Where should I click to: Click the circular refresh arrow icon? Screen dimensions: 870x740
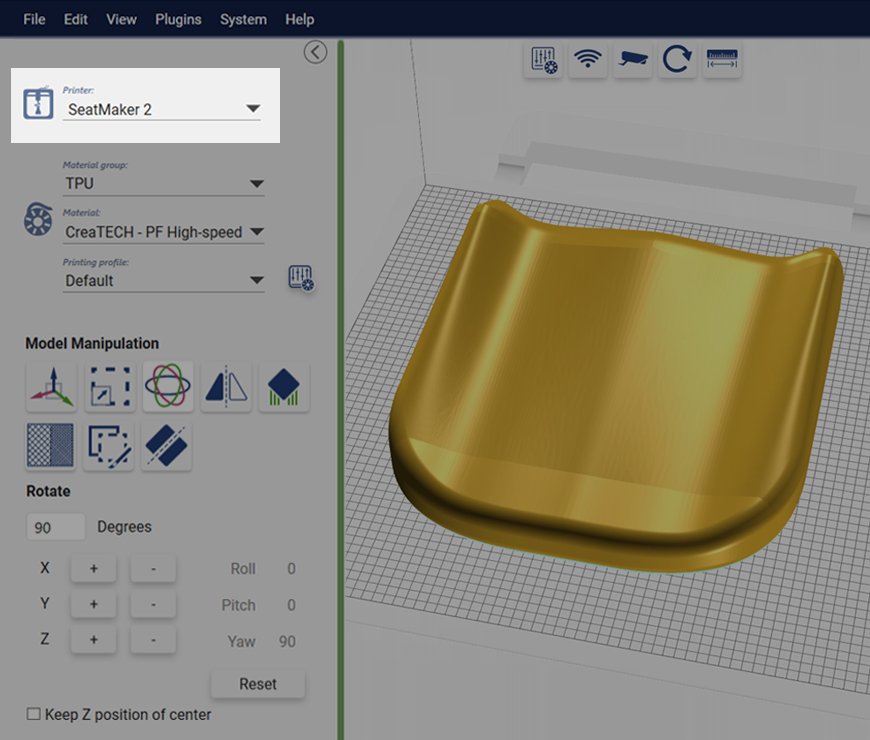(677, 59)
